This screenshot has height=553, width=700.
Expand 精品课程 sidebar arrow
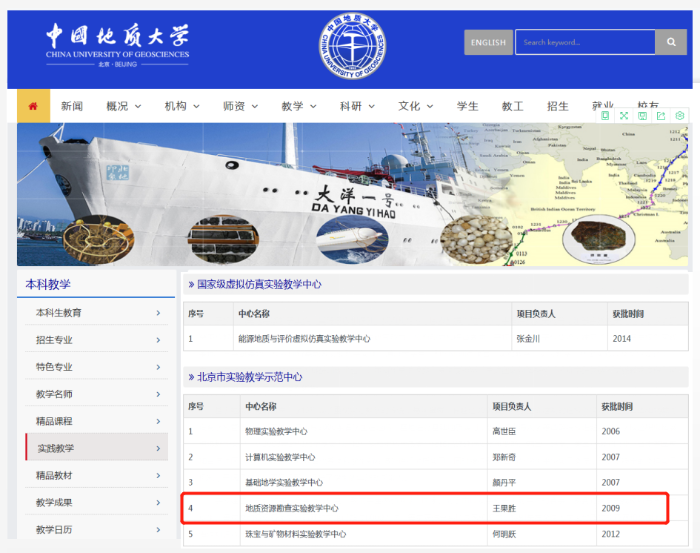pyautogui.click(x=158, y=421)
